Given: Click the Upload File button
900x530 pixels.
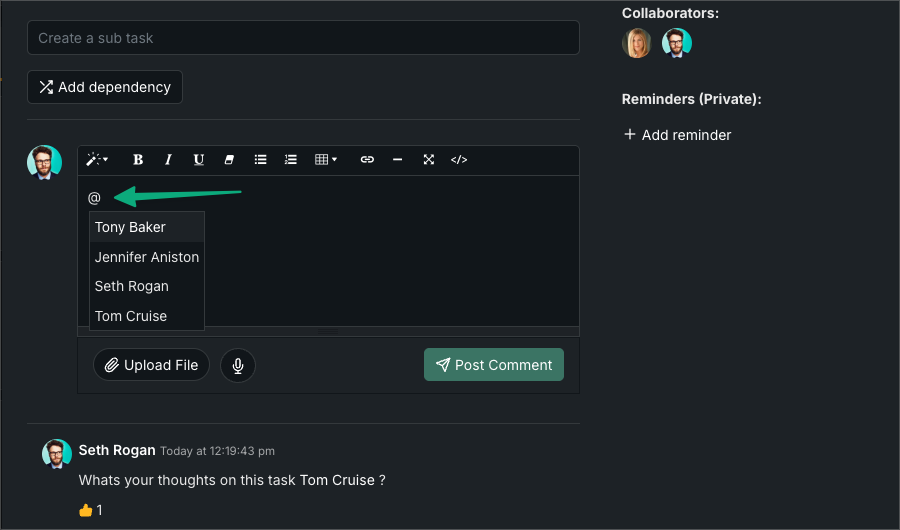Looking at the screenshot, I should coord(151,365).
